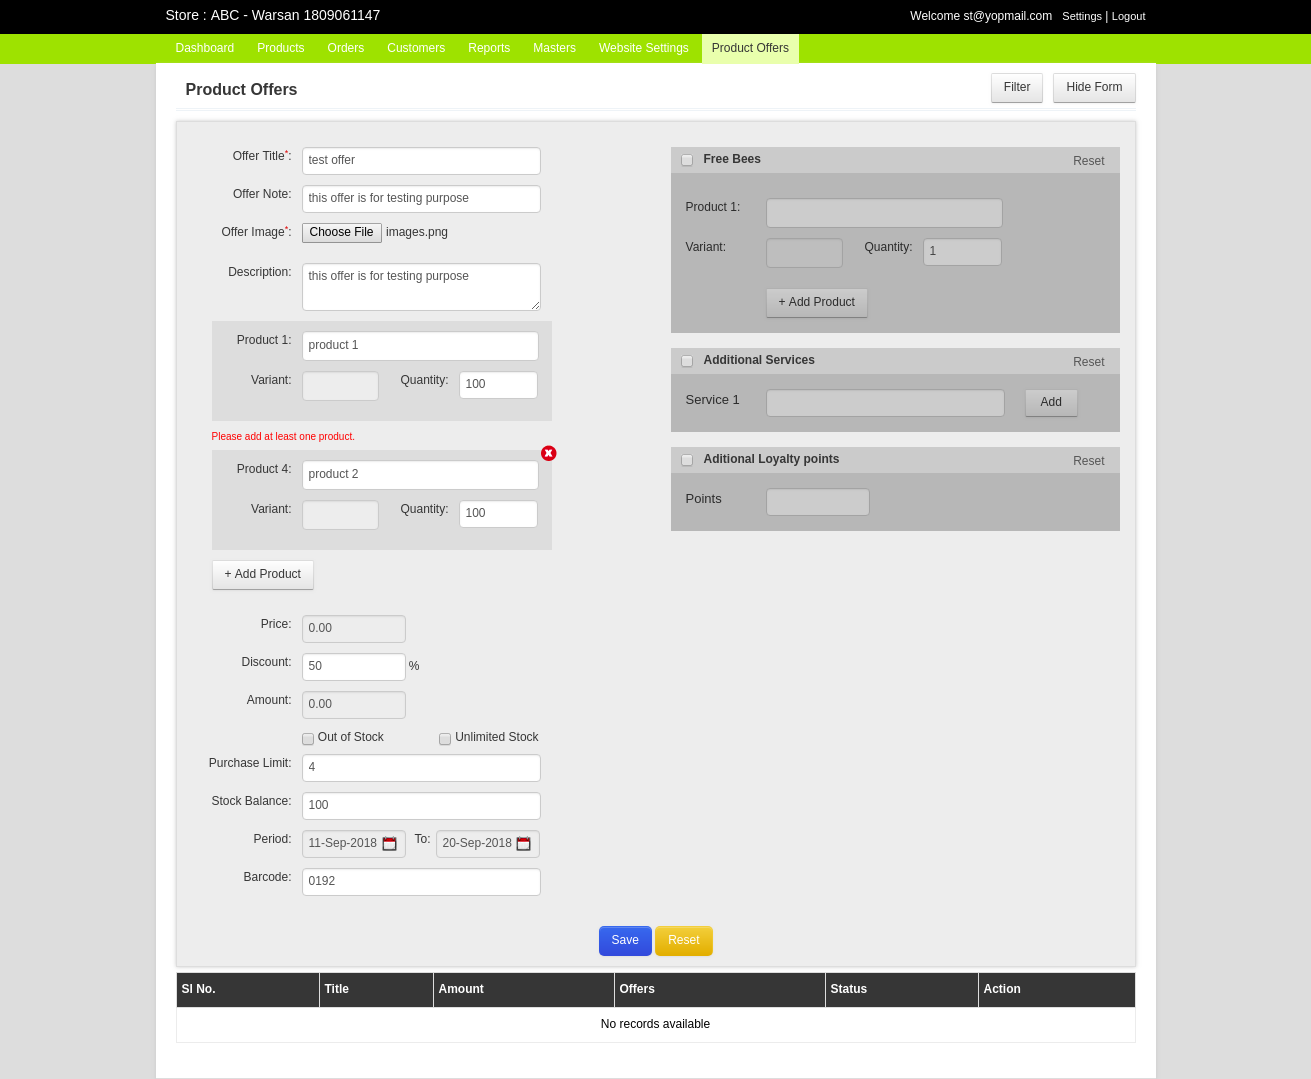Focus the Offer Title field

421,161
